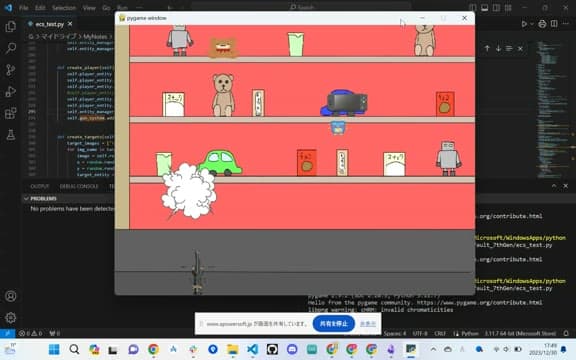Click the green car in the pygame window
Viewport: 576px width, 360px height.
[x=220, y=163]
